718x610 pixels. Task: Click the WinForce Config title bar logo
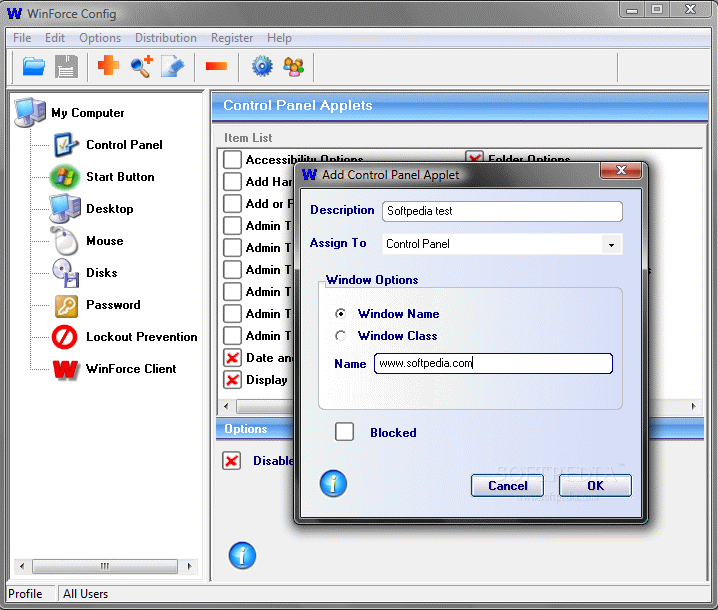click(x=14, y=13)
